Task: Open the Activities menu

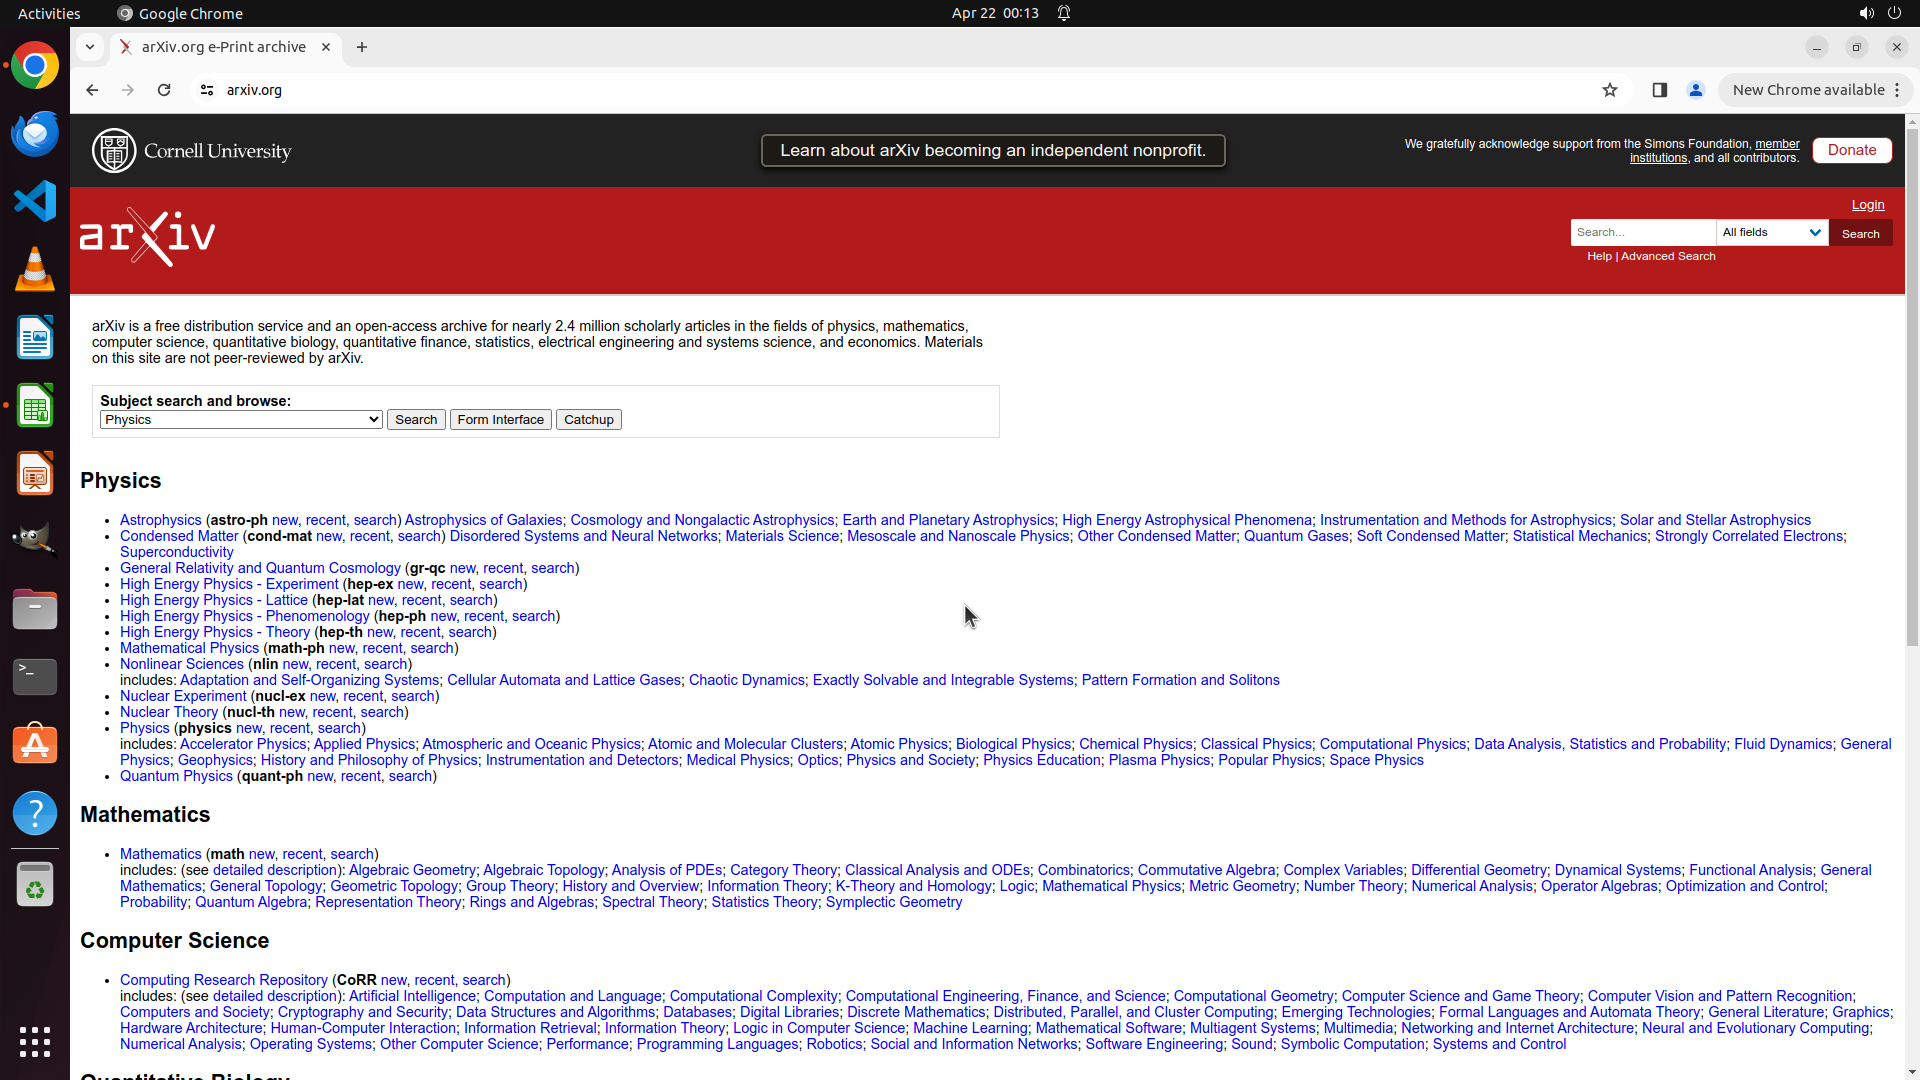Action: tap(49, 13)
